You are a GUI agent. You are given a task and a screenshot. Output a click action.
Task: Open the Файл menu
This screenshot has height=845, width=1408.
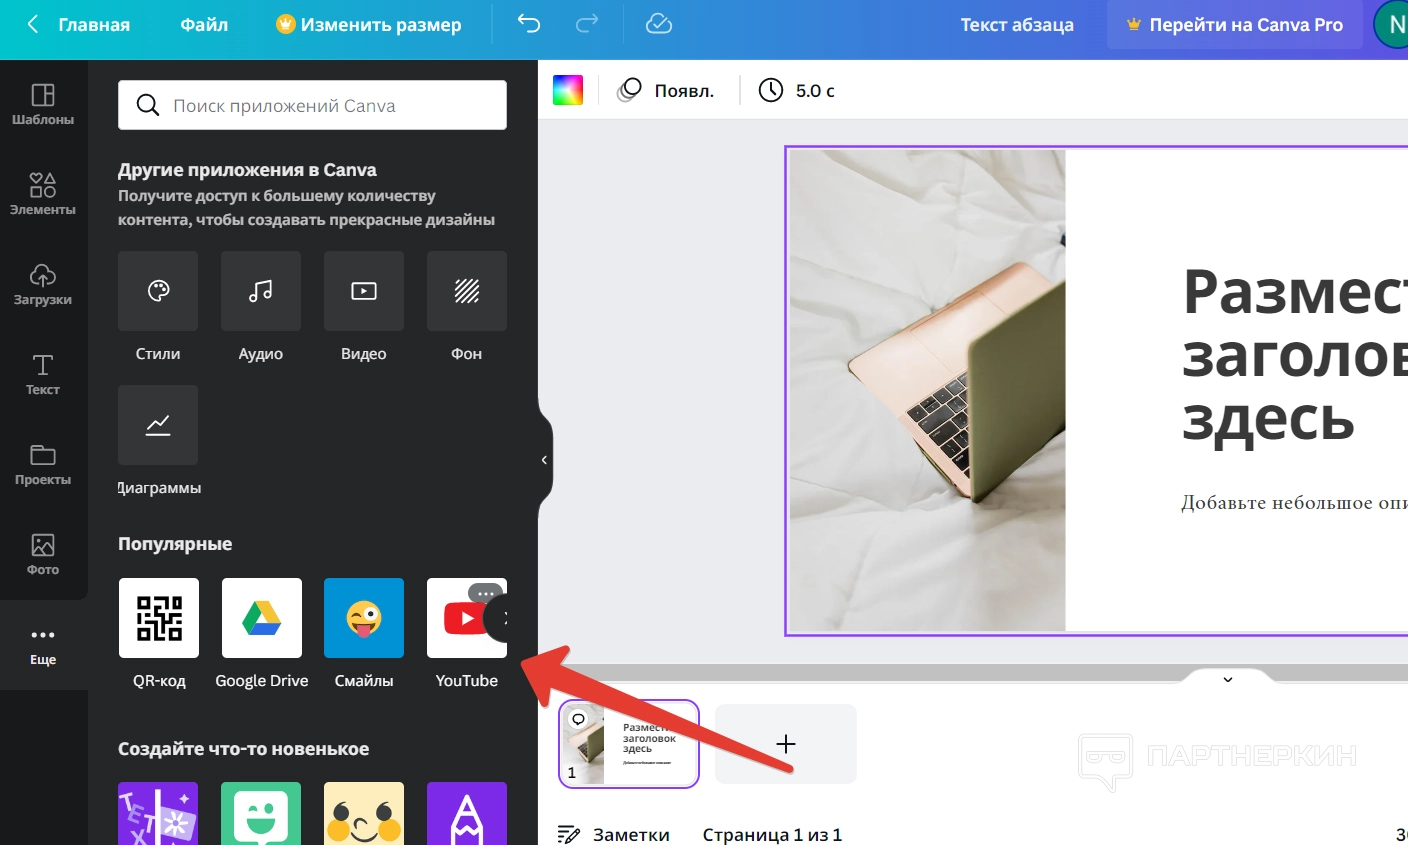pyautogui.click(x=204, y=25)
